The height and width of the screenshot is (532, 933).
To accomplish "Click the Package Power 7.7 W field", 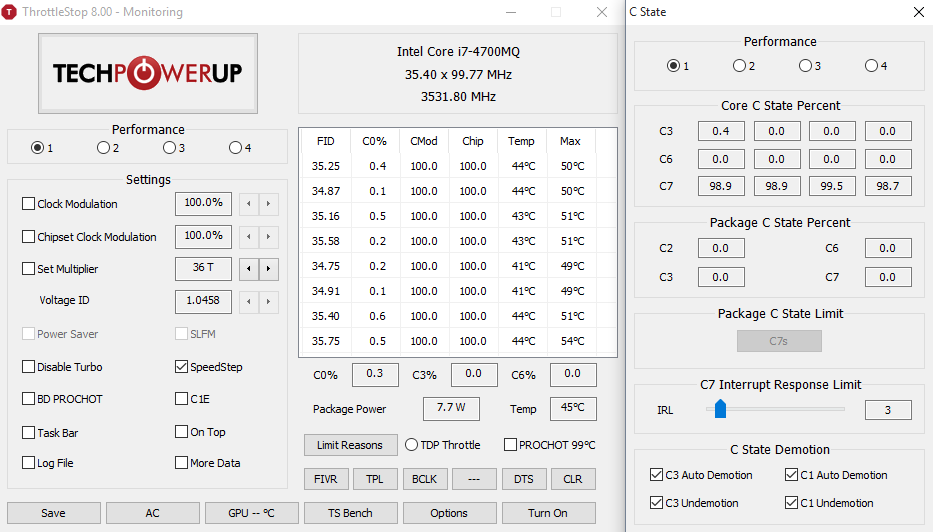I will coord(451,408).
